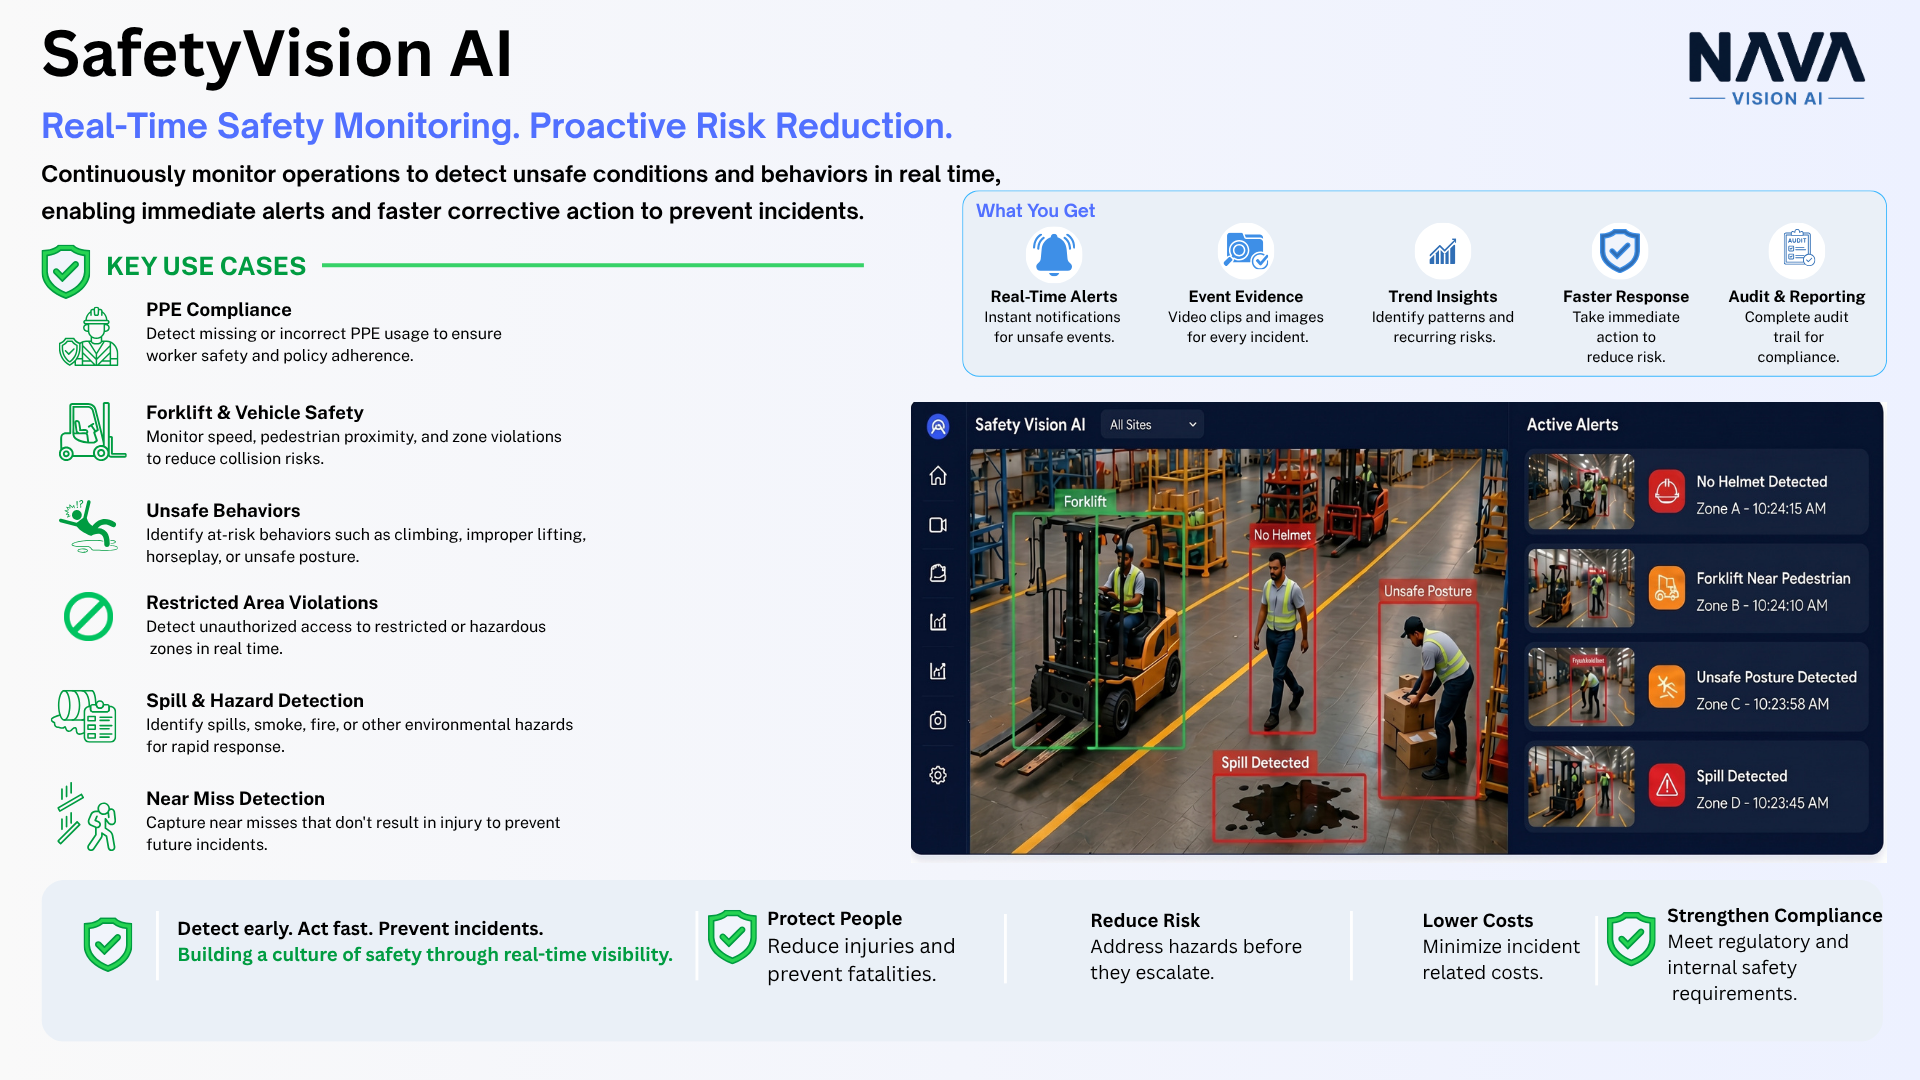Click the 'What You Get' heading
This screenshot has height=1080, width=1920.
click(x=1035, y=211)
